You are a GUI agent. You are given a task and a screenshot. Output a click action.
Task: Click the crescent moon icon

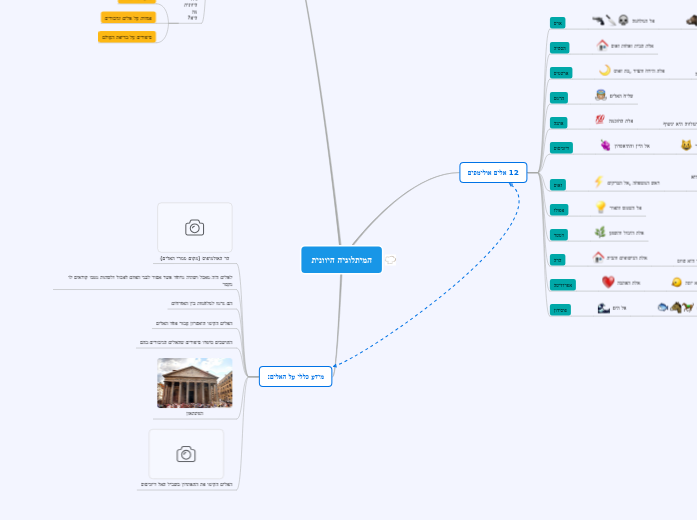pyautogui.click(x=604, y=70)
